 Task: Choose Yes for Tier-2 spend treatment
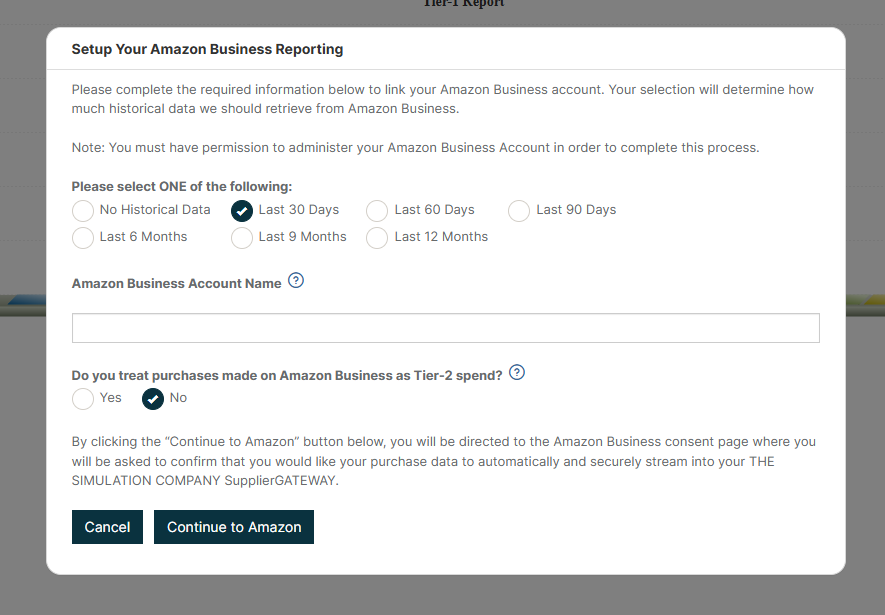(x=83, y=398)
